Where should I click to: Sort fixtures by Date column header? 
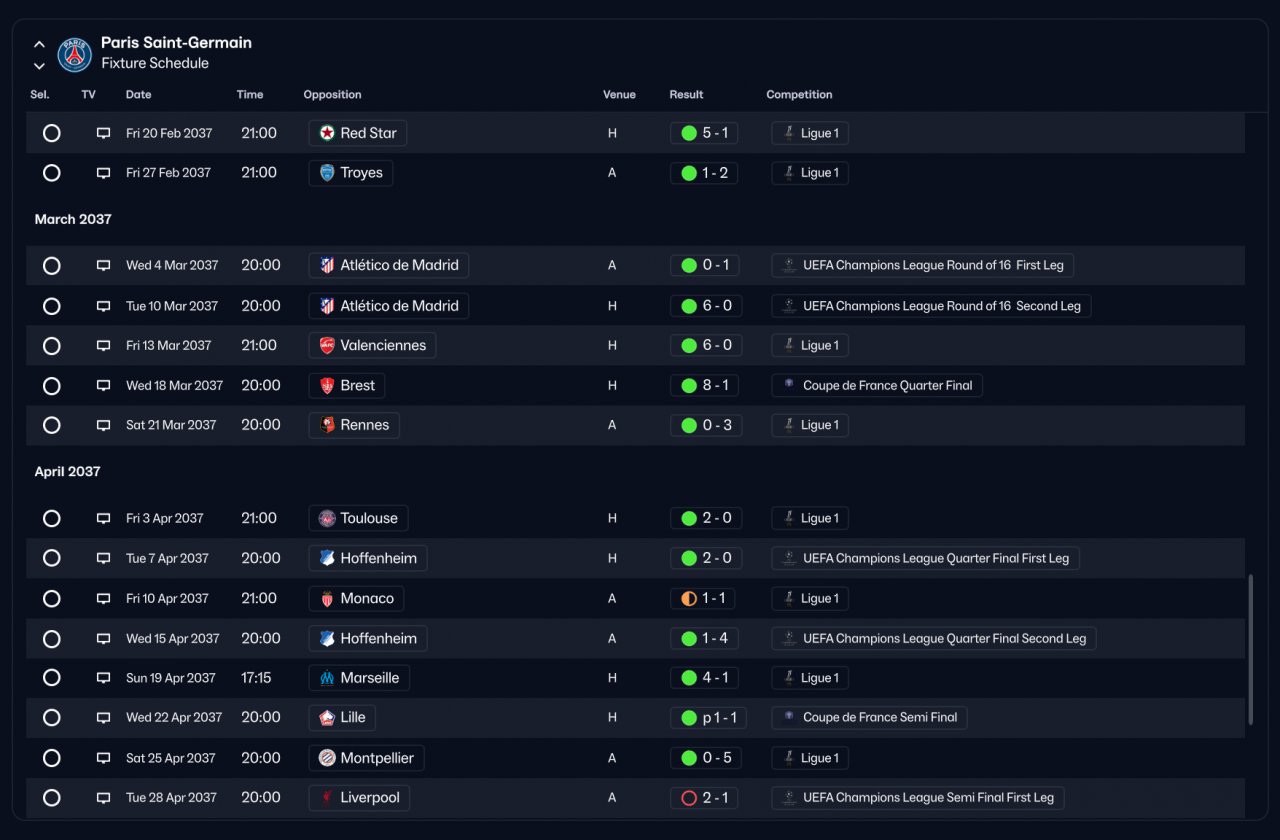(139, 95)
